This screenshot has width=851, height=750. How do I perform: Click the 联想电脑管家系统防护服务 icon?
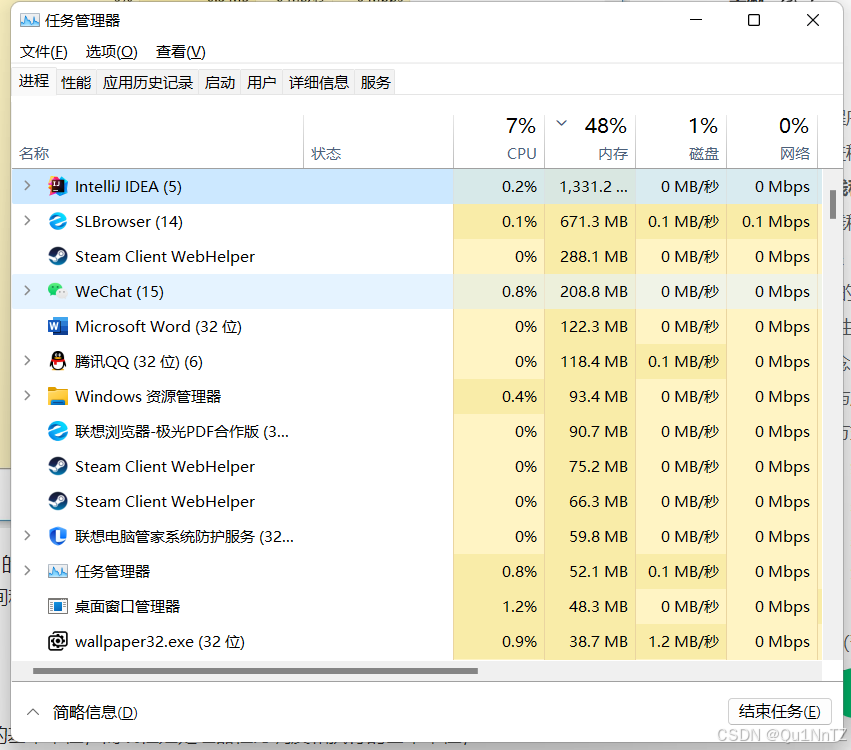coord(58,536)
